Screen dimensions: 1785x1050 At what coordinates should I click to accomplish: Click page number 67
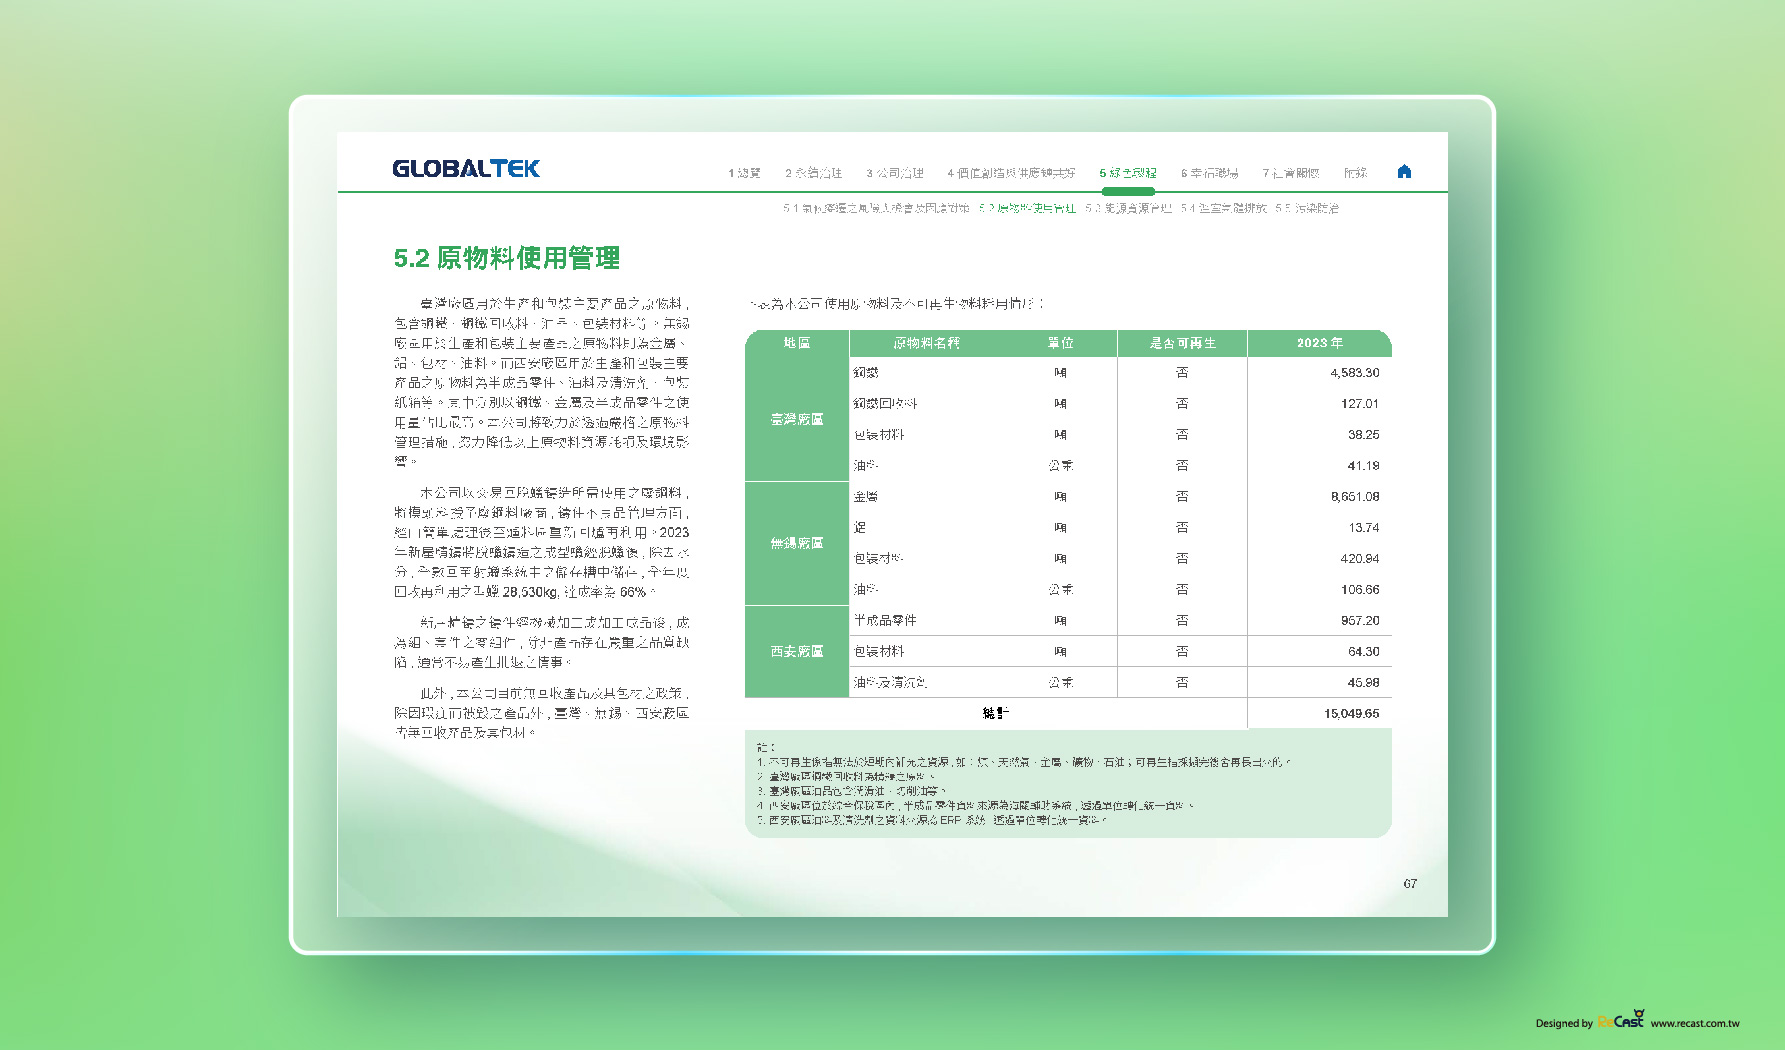pyautogui.click(x=1409, y=883)
